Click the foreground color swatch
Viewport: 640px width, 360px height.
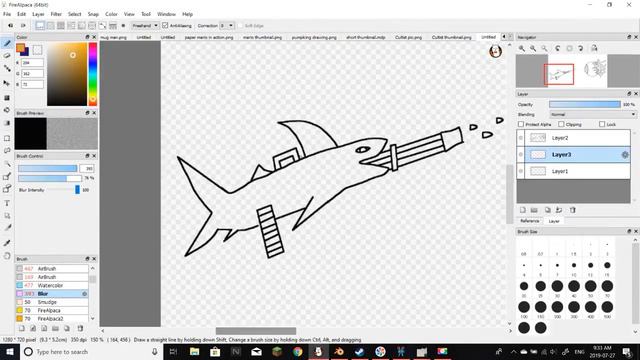pyautogui.click(x=20, y=48)
